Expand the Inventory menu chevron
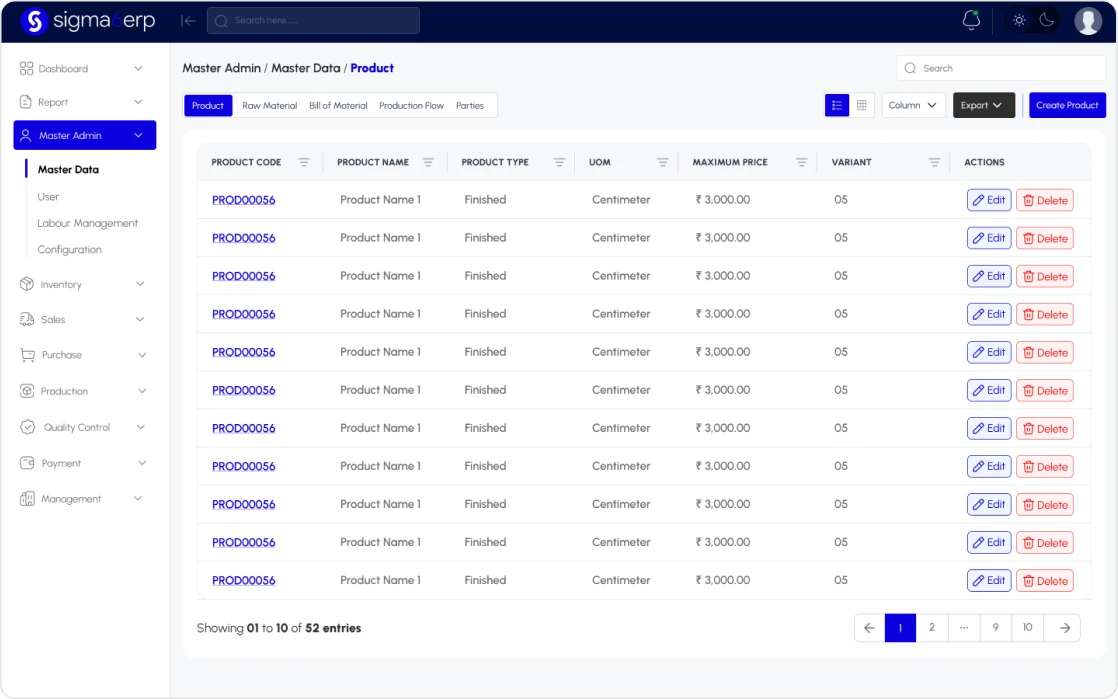This screenshot has width=1118, height=699. click(140, 284)
